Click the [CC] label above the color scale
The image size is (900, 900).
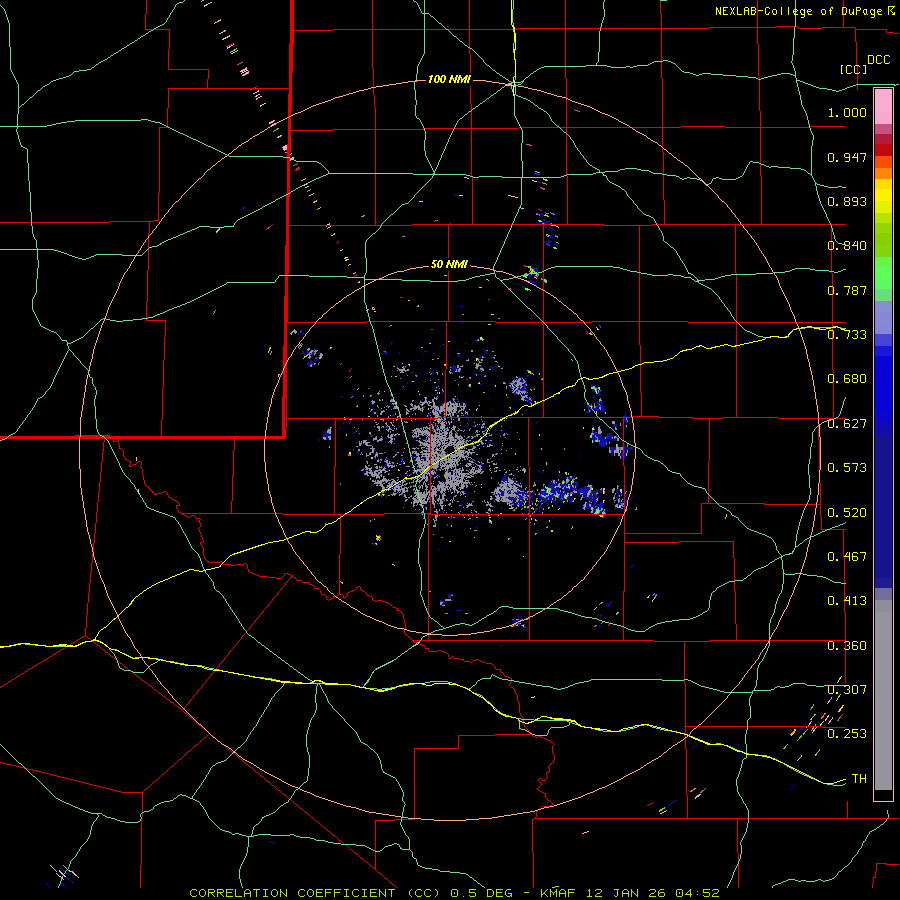click(x=853, y=69)
